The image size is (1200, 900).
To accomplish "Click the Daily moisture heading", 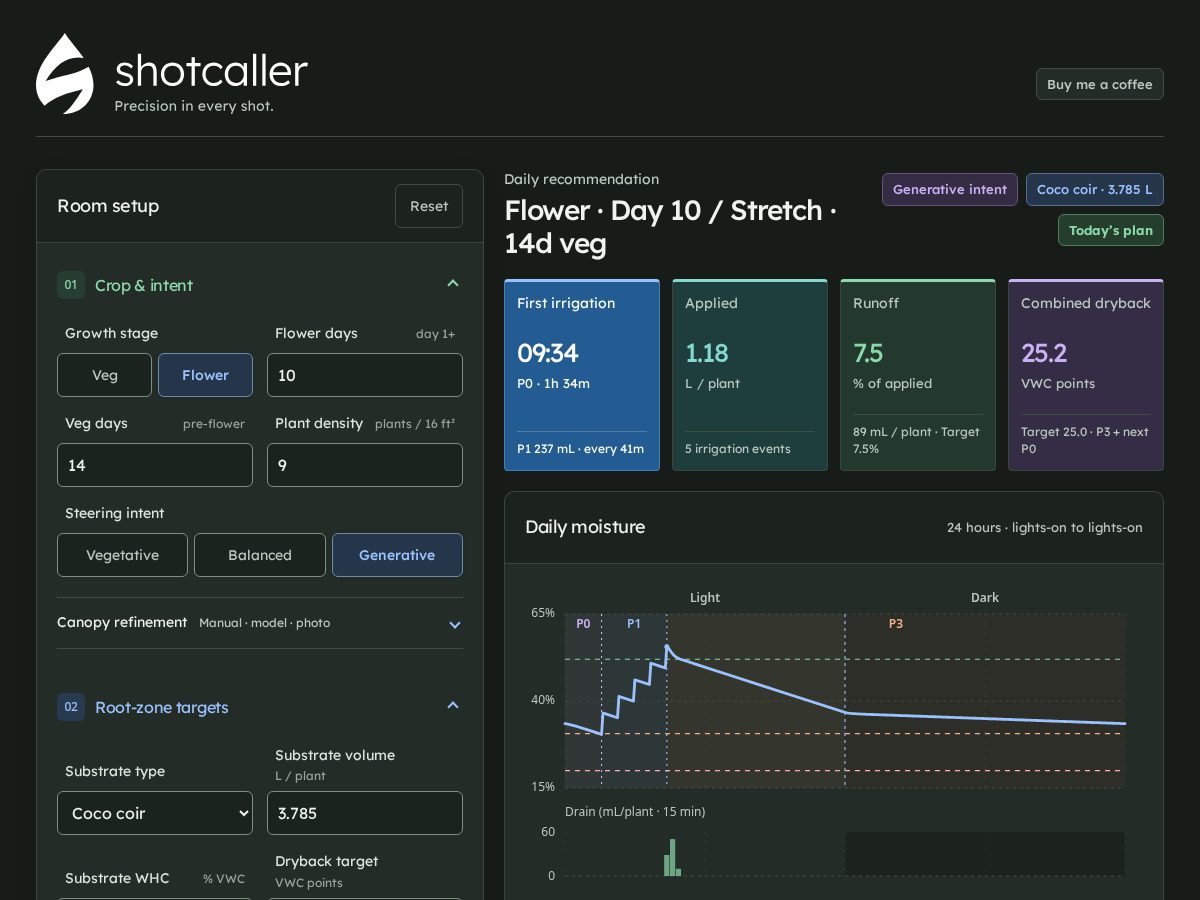I will click(x=585, y=527).
